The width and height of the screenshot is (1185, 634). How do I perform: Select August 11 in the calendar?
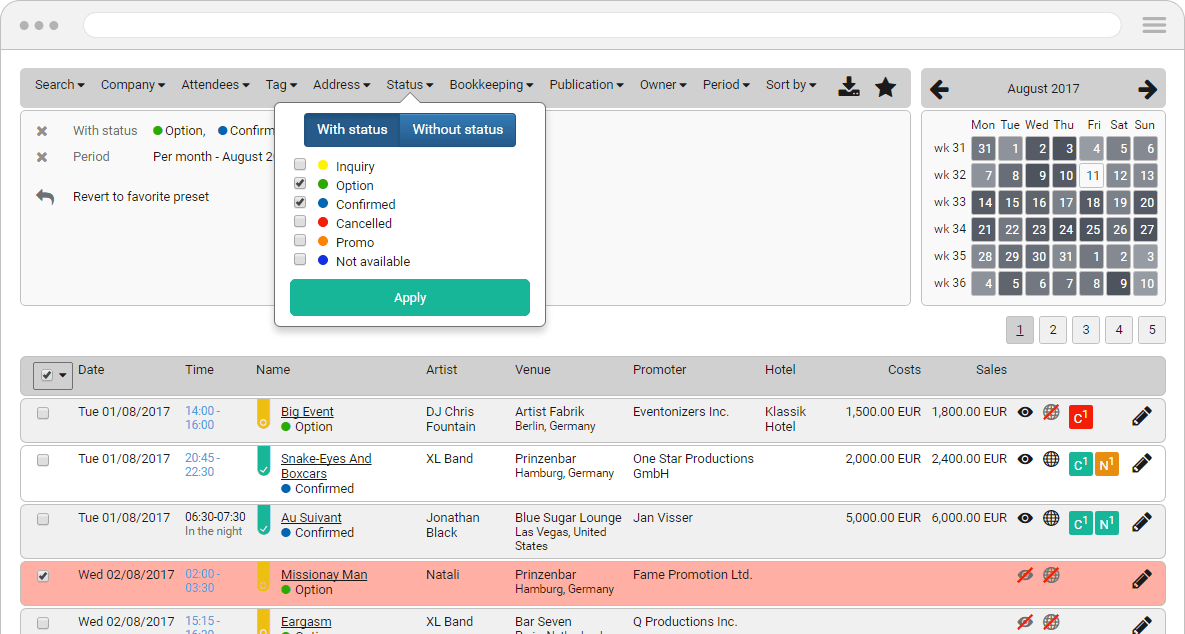click(x=1092, y=176)
